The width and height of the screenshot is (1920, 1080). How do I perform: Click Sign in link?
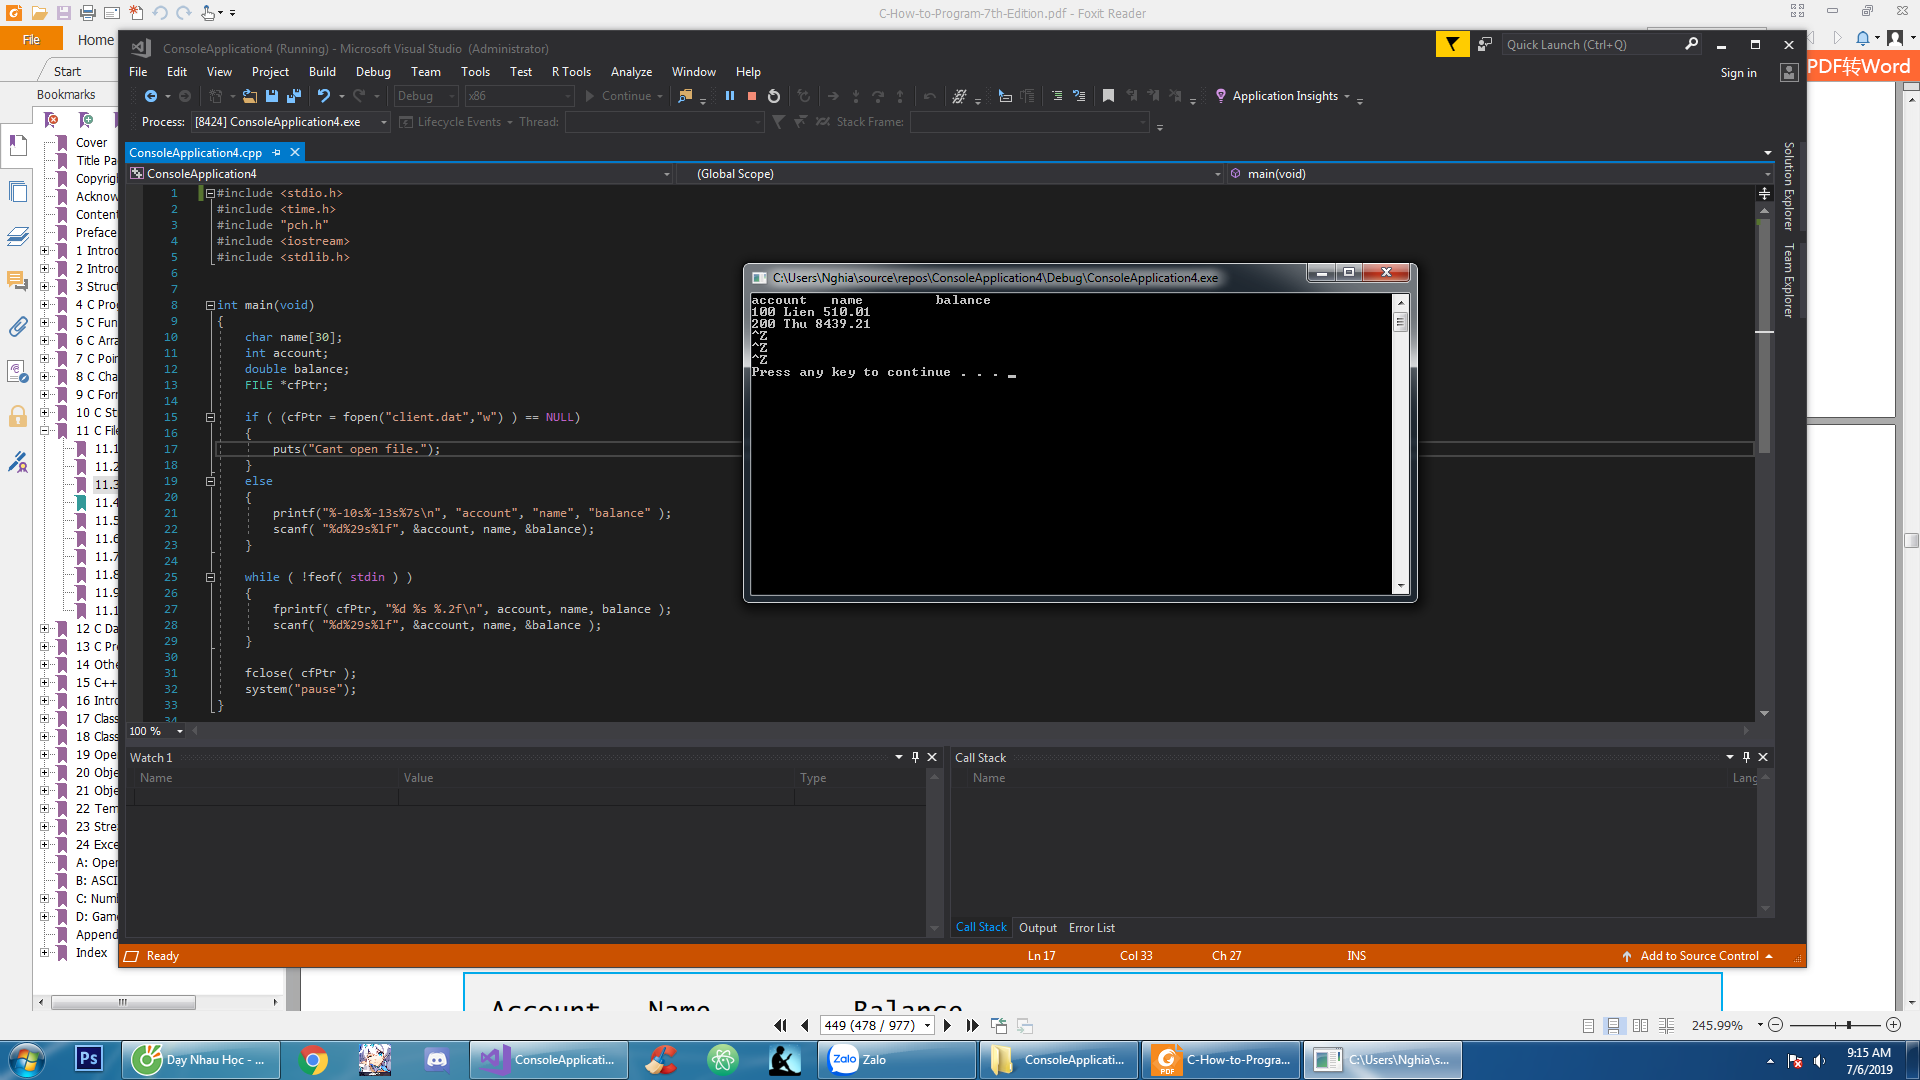point(1738,72)
